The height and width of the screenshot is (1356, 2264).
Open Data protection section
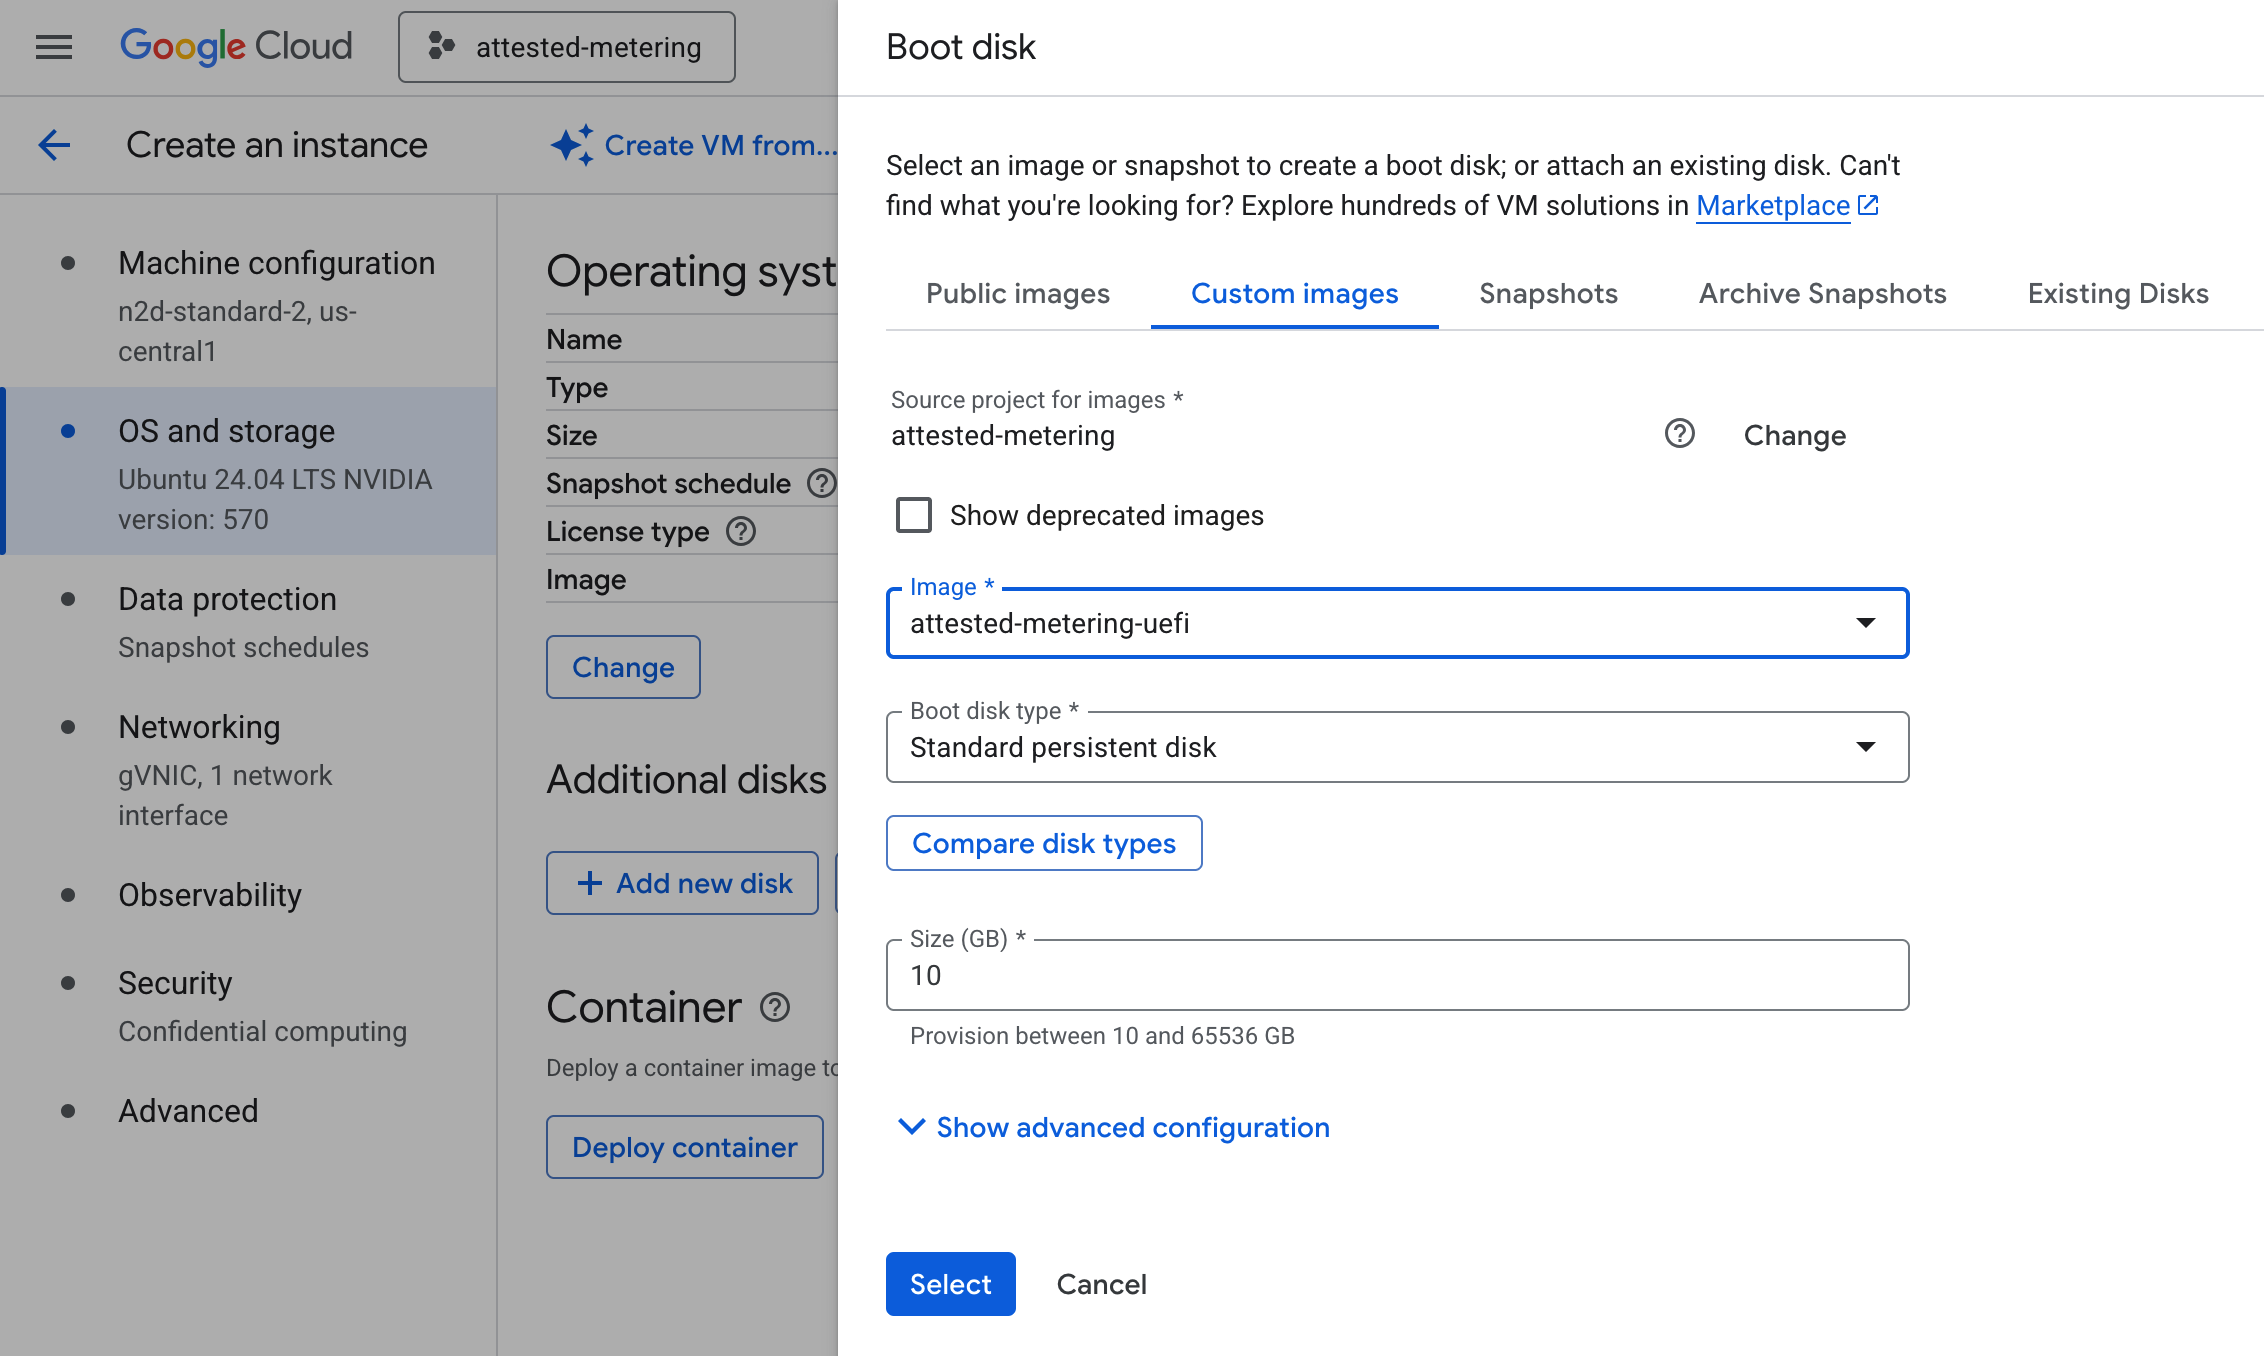250,621
